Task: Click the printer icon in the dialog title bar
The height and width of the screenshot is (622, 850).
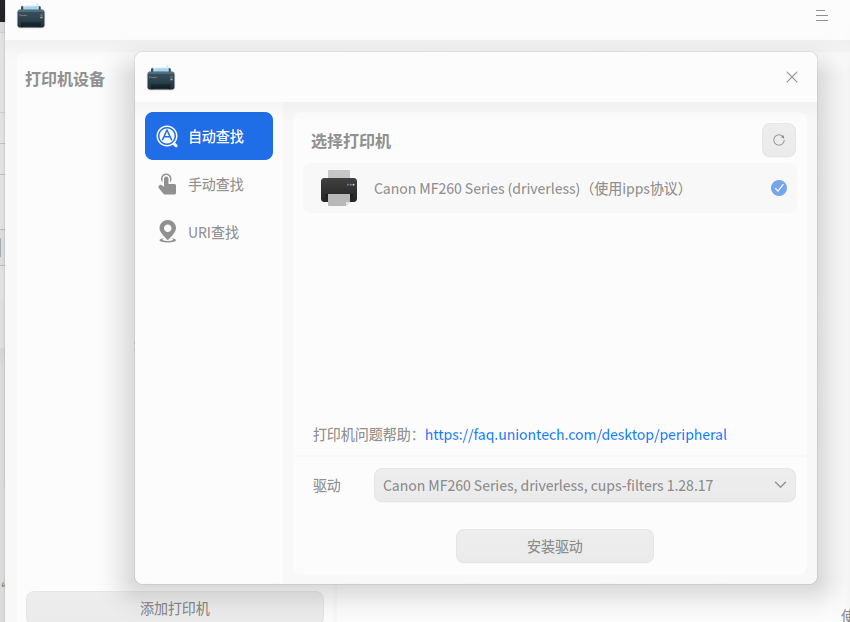Action: coord(161,78)
